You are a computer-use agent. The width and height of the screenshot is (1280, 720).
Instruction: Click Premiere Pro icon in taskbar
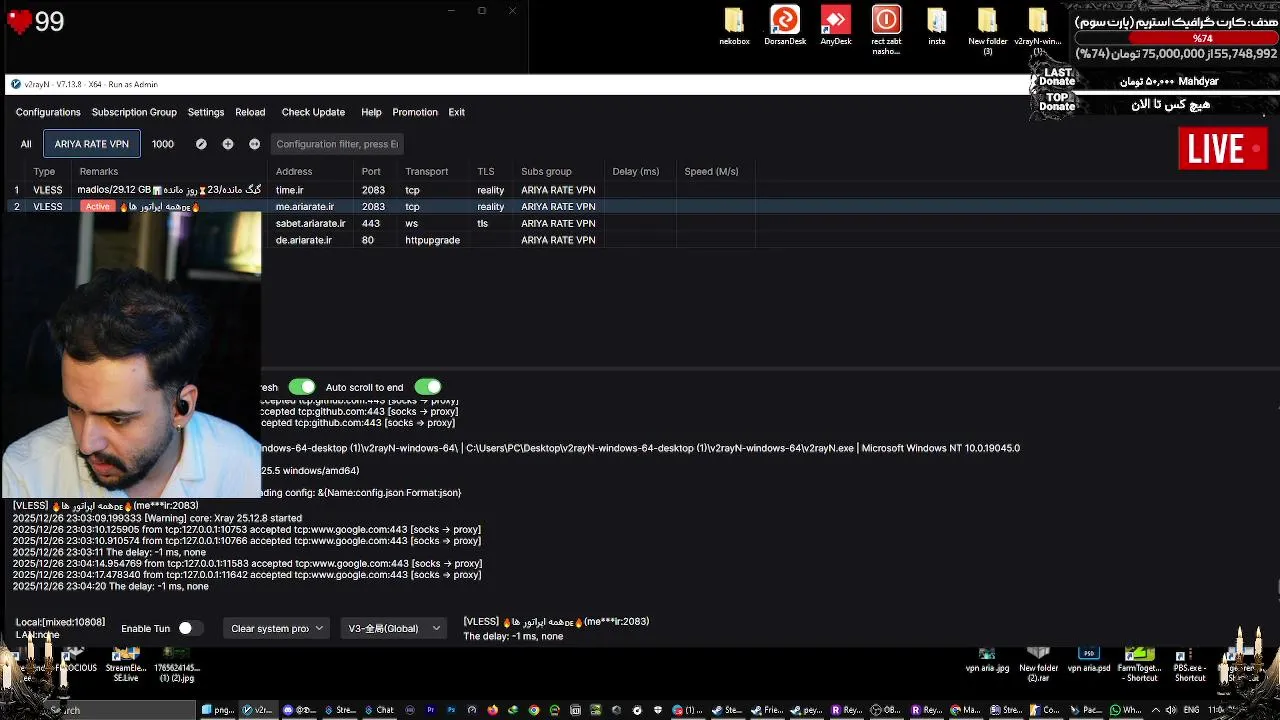coord(431,710)
